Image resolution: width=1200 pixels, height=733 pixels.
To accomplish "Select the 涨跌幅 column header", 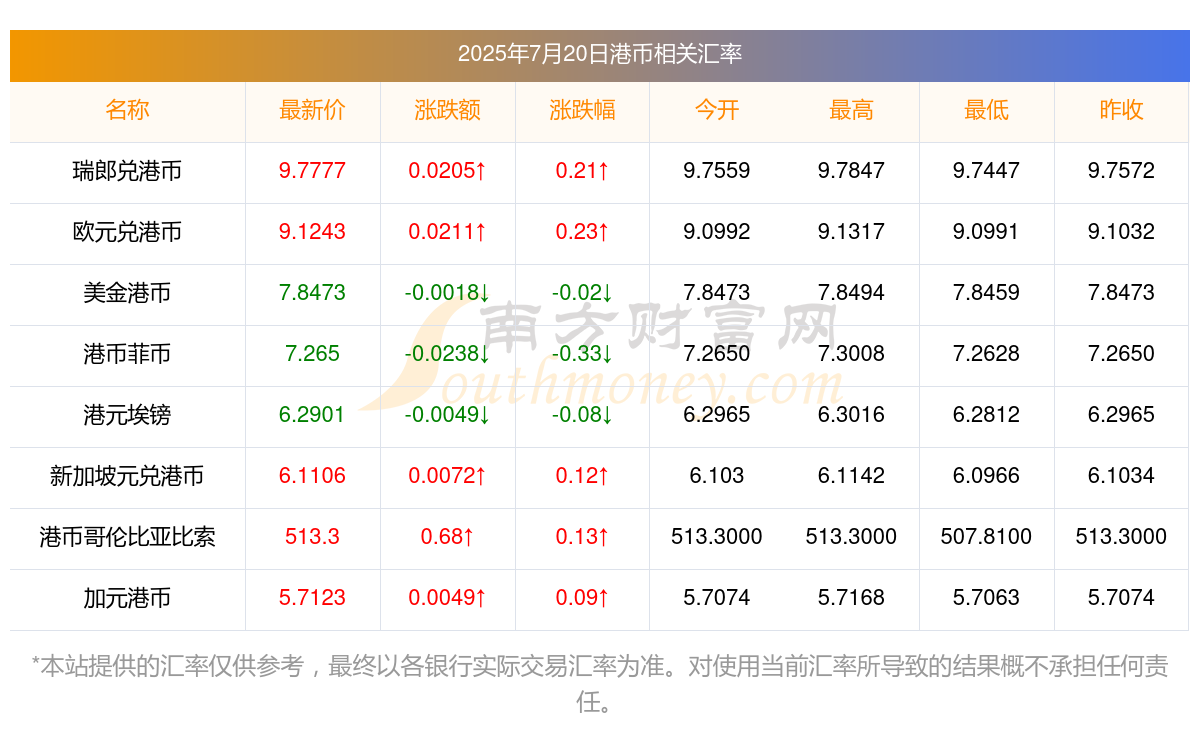I will tap(582, 110).
